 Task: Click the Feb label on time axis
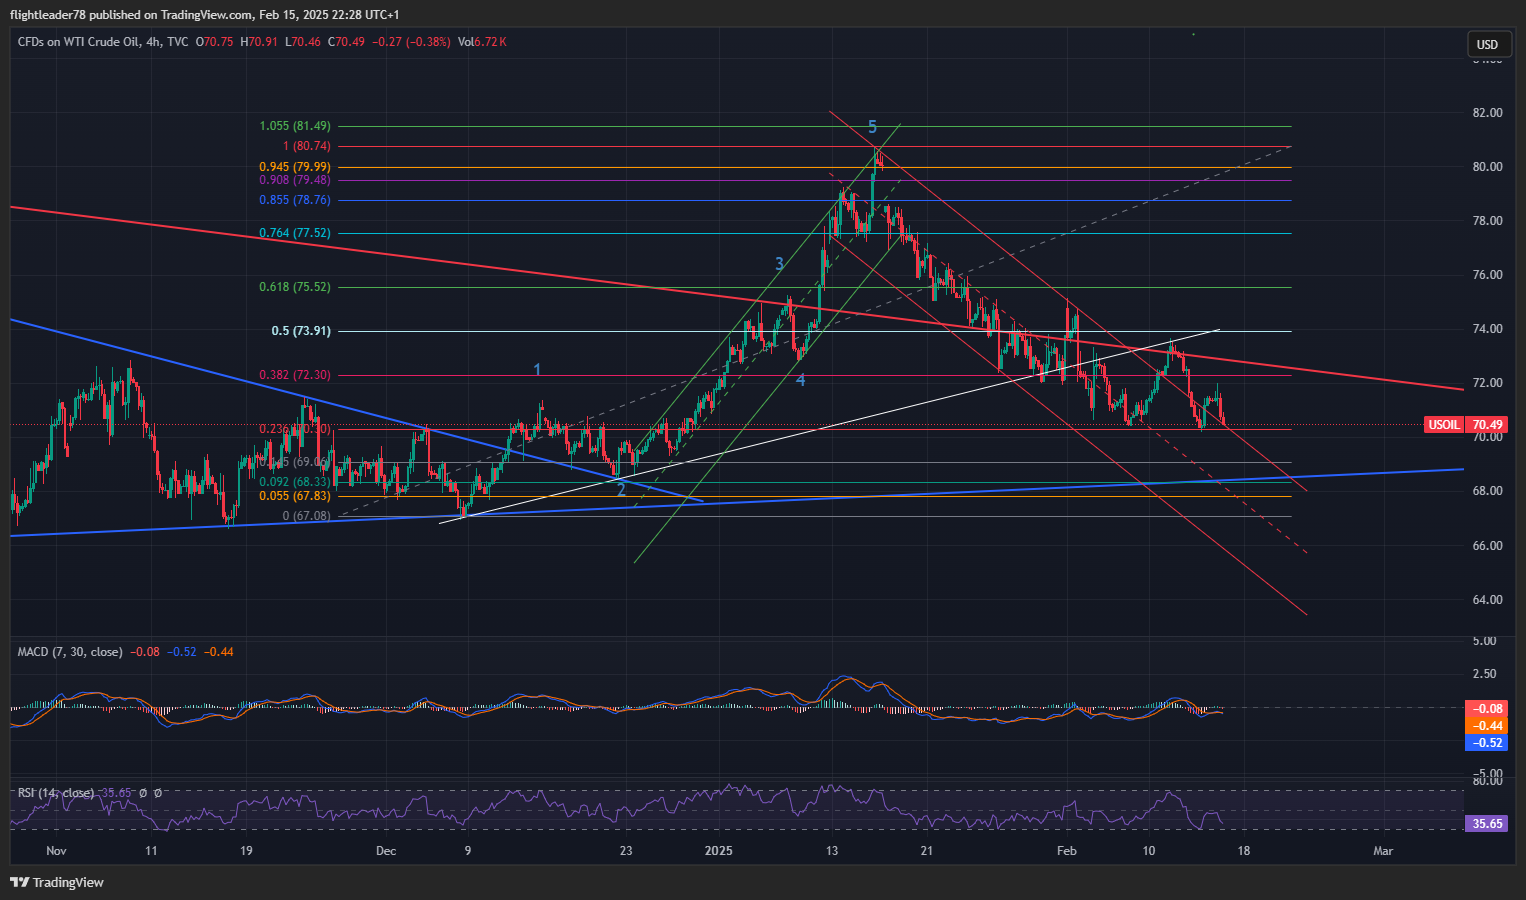(x=1067, y=851)
